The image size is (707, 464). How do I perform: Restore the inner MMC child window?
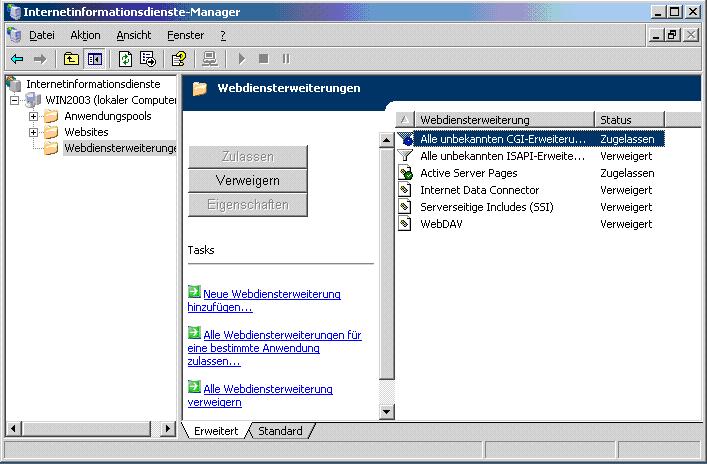[672, 35]
